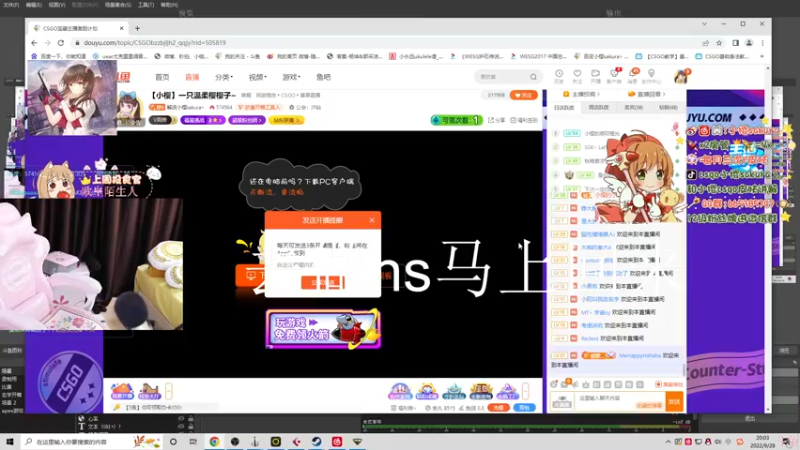Switch to 钻粉 tab

click(x=668, y=108)
